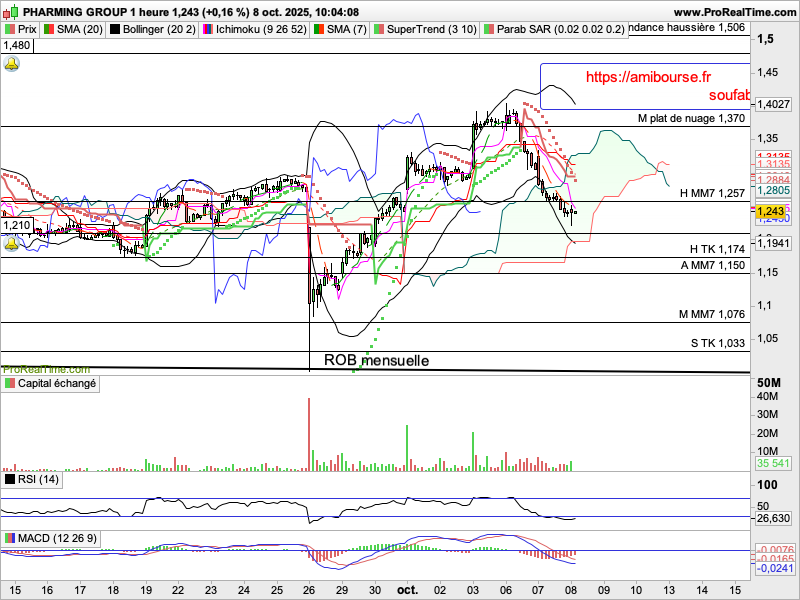The image size is (800, 600).
Task: Click the 'oct.' month label on time axis
Action: coord(408,590)
